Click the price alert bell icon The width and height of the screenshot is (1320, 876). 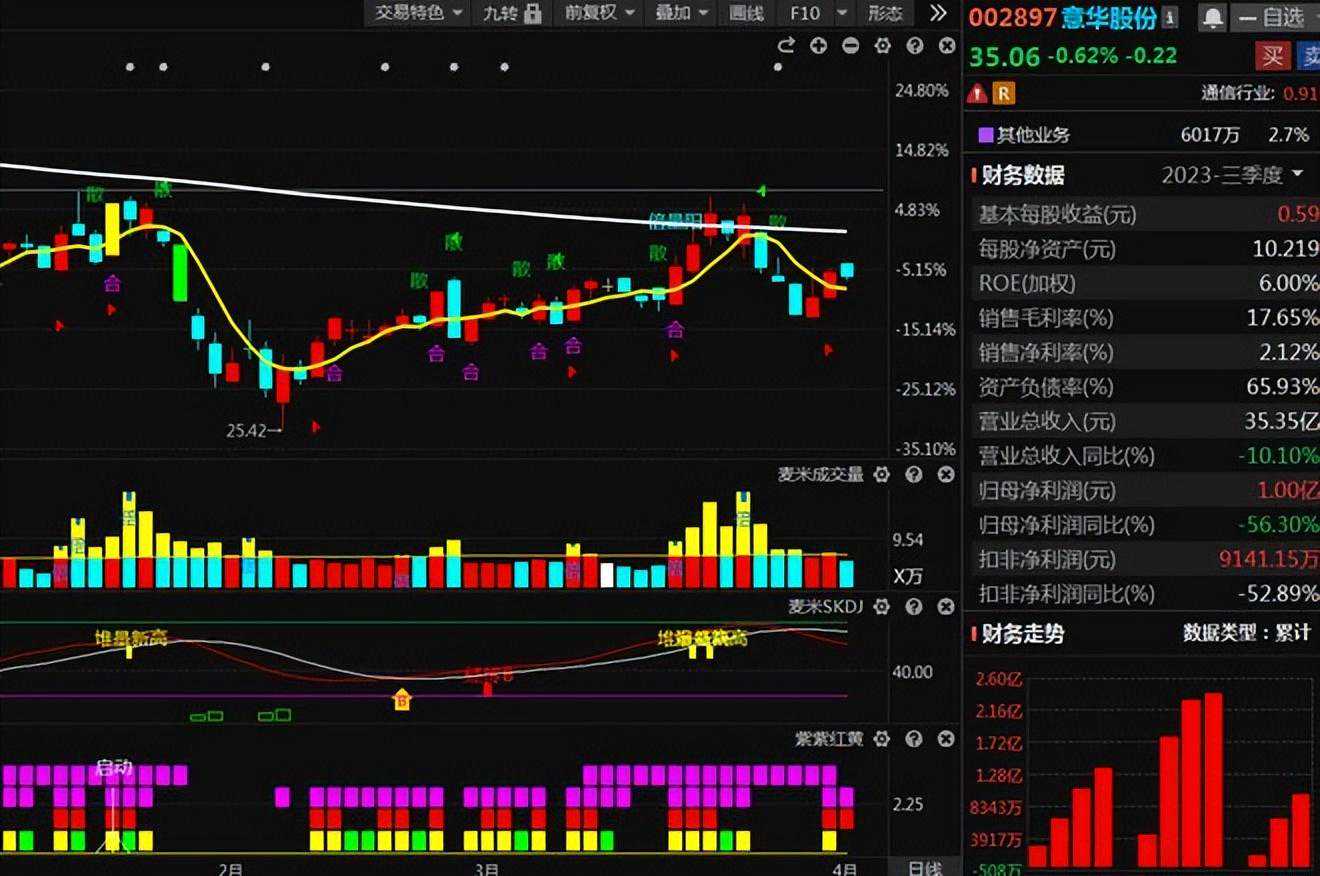click(x=1212, y=17)
